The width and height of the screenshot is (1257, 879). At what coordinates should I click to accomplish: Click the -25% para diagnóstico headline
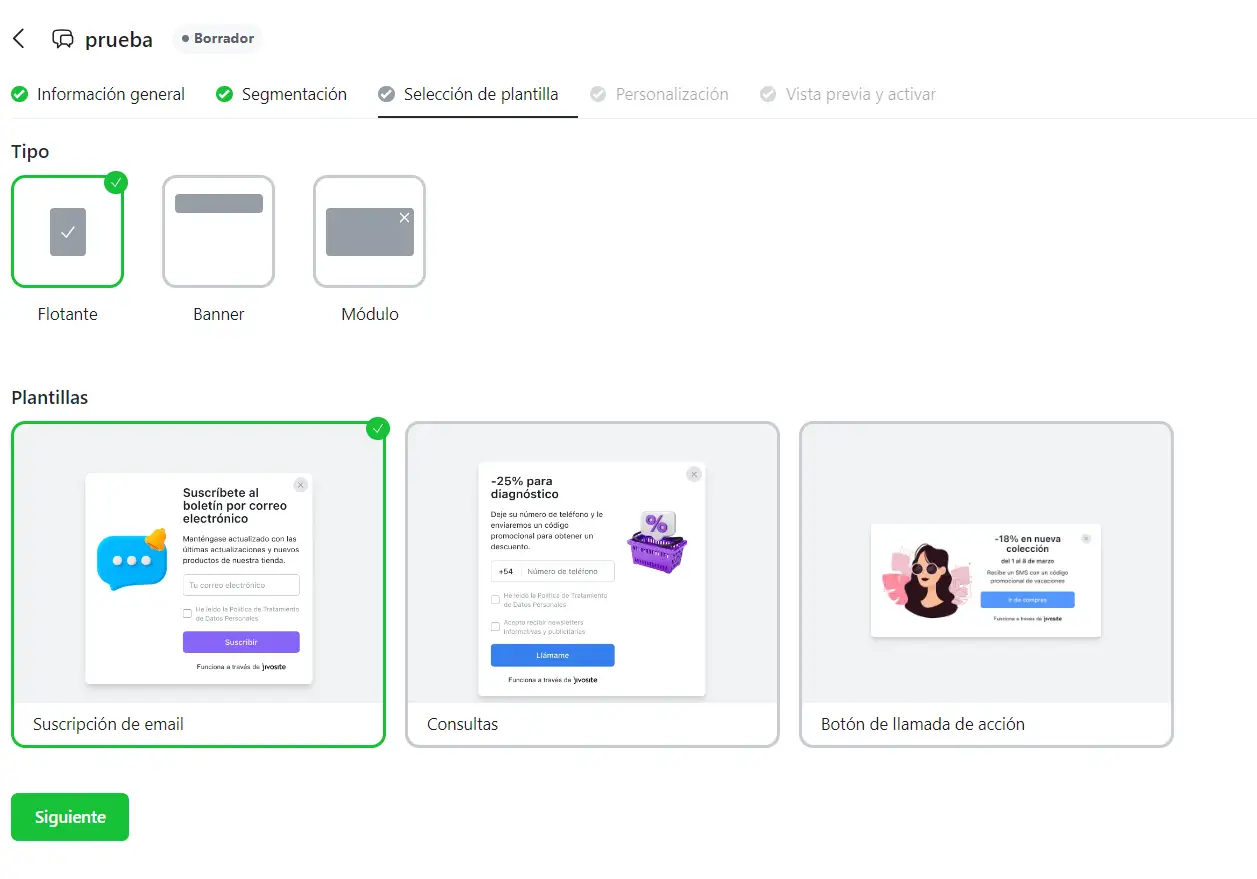tap(525, 488)
